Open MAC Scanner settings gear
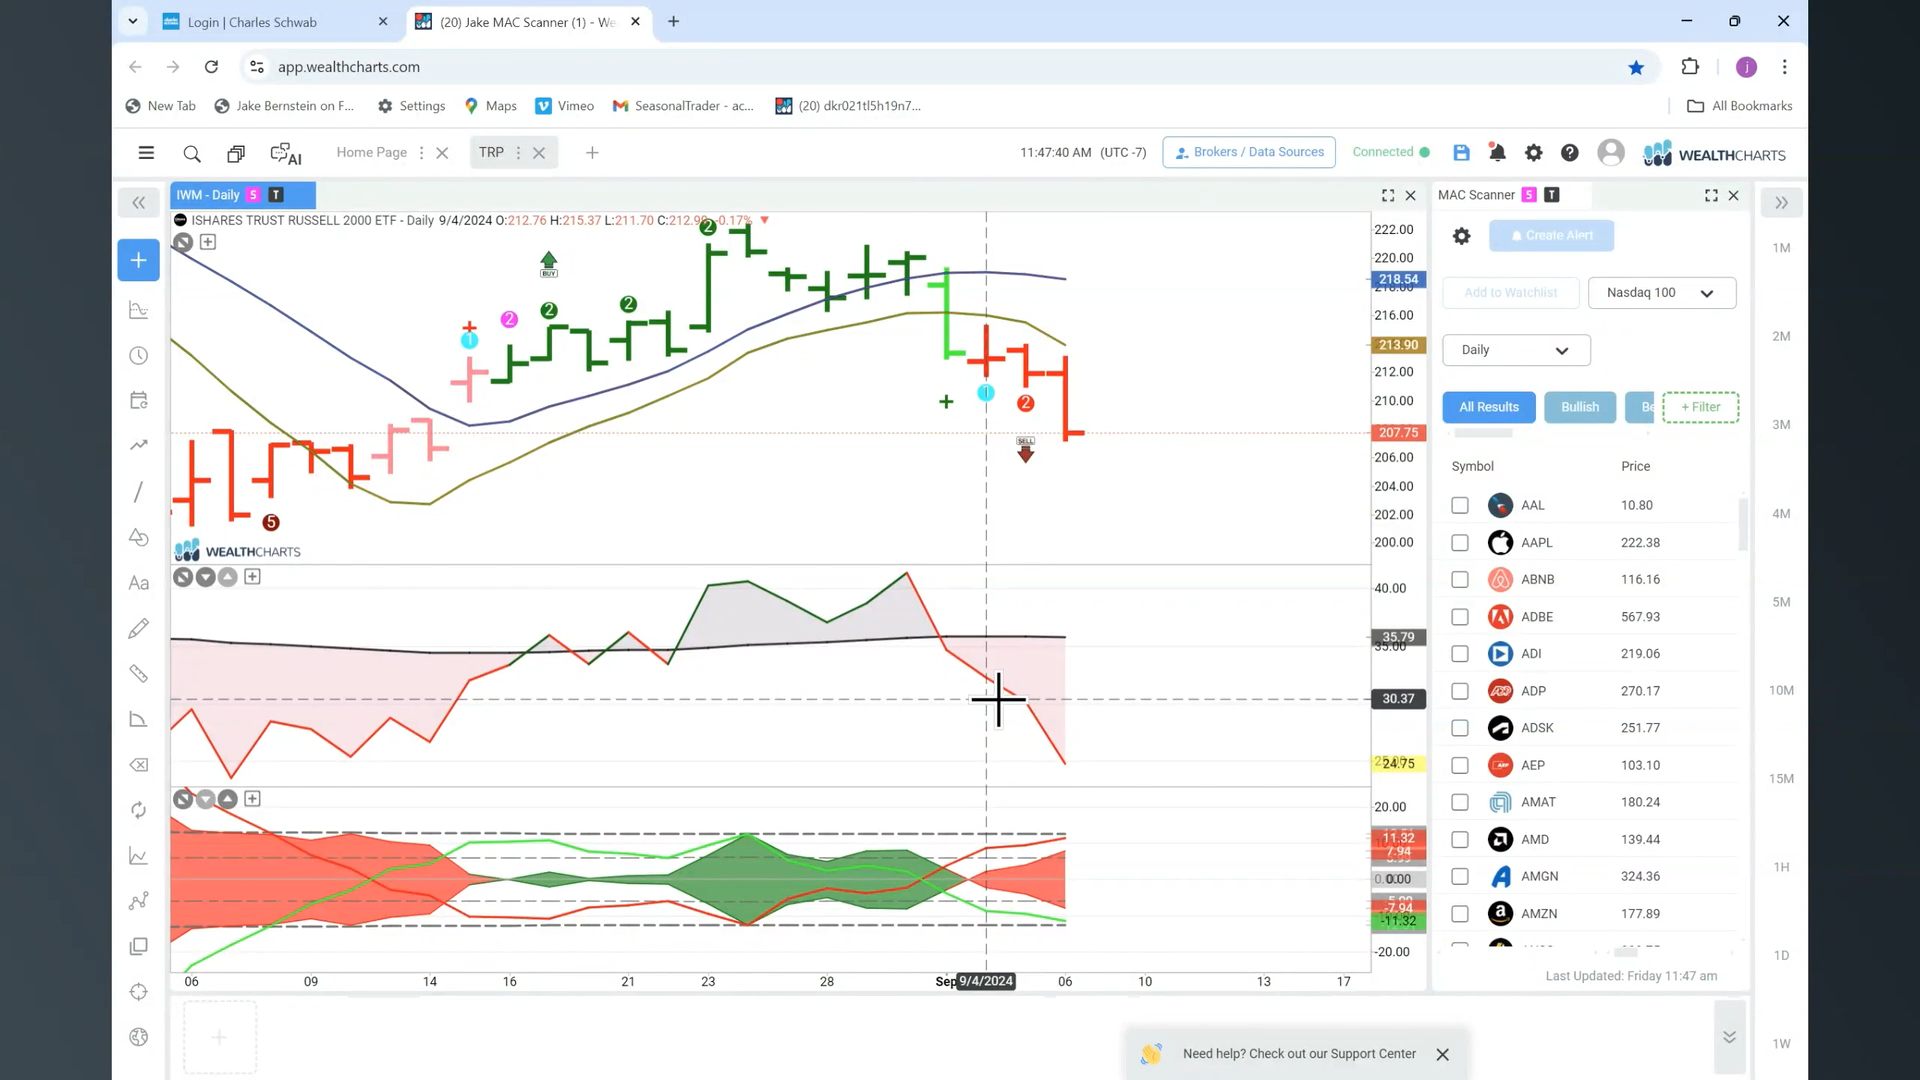The image size is (1920, 1080). pos(1461,236)
